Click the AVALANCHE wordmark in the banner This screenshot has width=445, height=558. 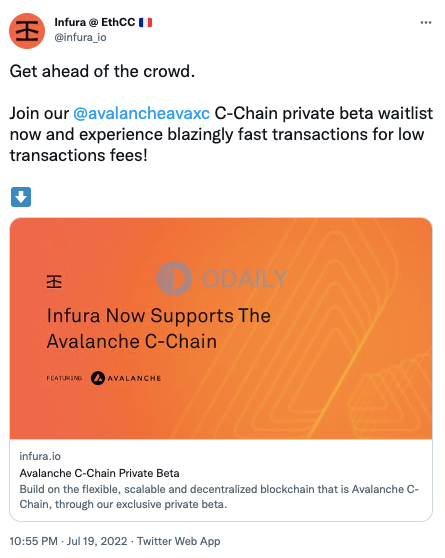[x=135, y=378]
